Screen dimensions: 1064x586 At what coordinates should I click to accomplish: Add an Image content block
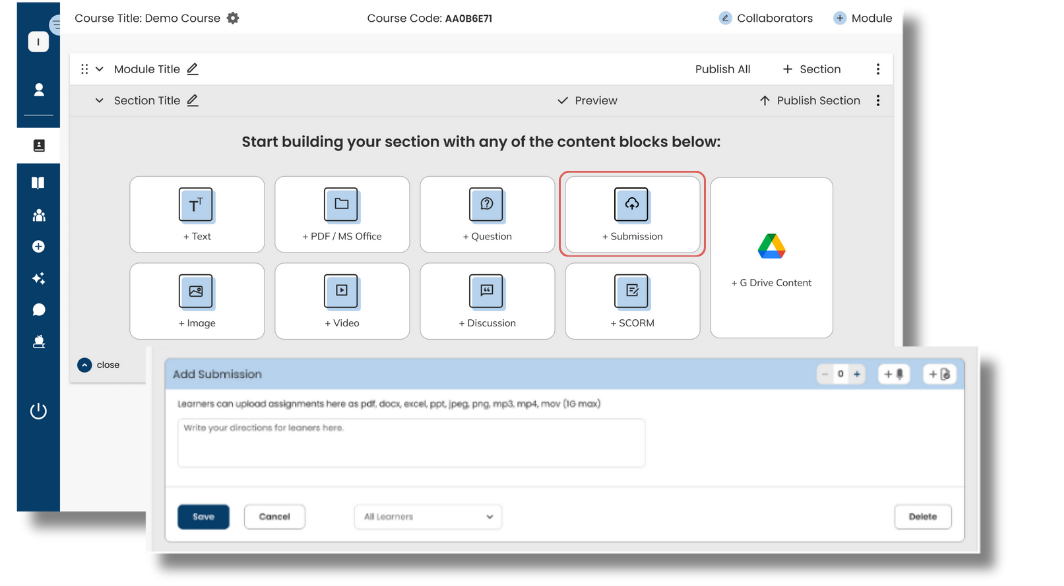(197, 301)
